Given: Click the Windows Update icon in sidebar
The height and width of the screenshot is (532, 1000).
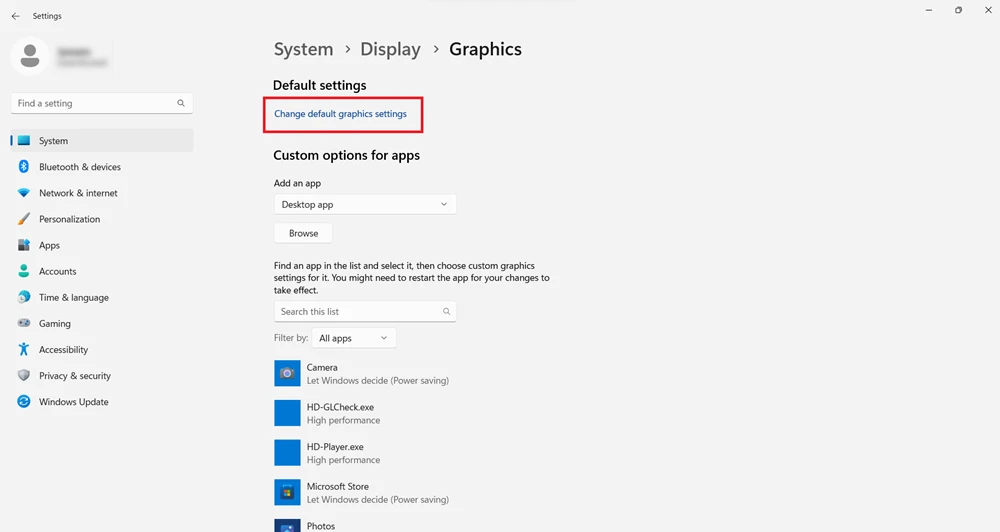Looking at the screenshot, I should pyautogui.click(x=24, y=401).
